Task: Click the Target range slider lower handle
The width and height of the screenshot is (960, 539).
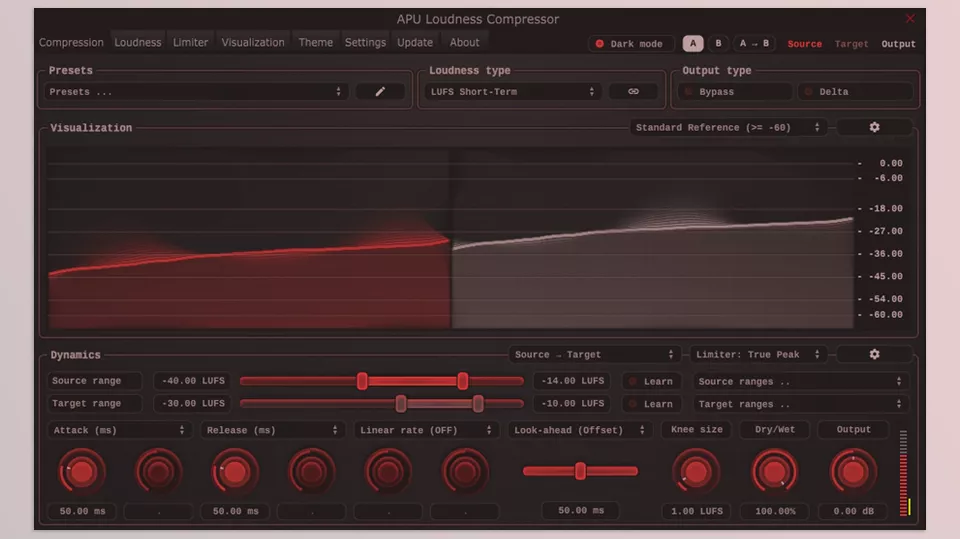Action: (x=401, y=404)
